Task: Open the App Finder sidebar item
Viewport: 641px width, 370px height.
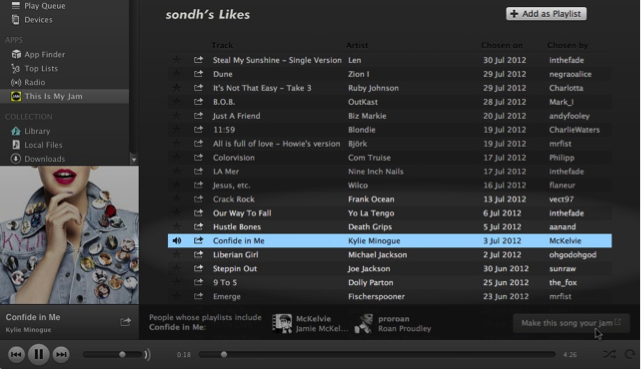Action: 38,54
